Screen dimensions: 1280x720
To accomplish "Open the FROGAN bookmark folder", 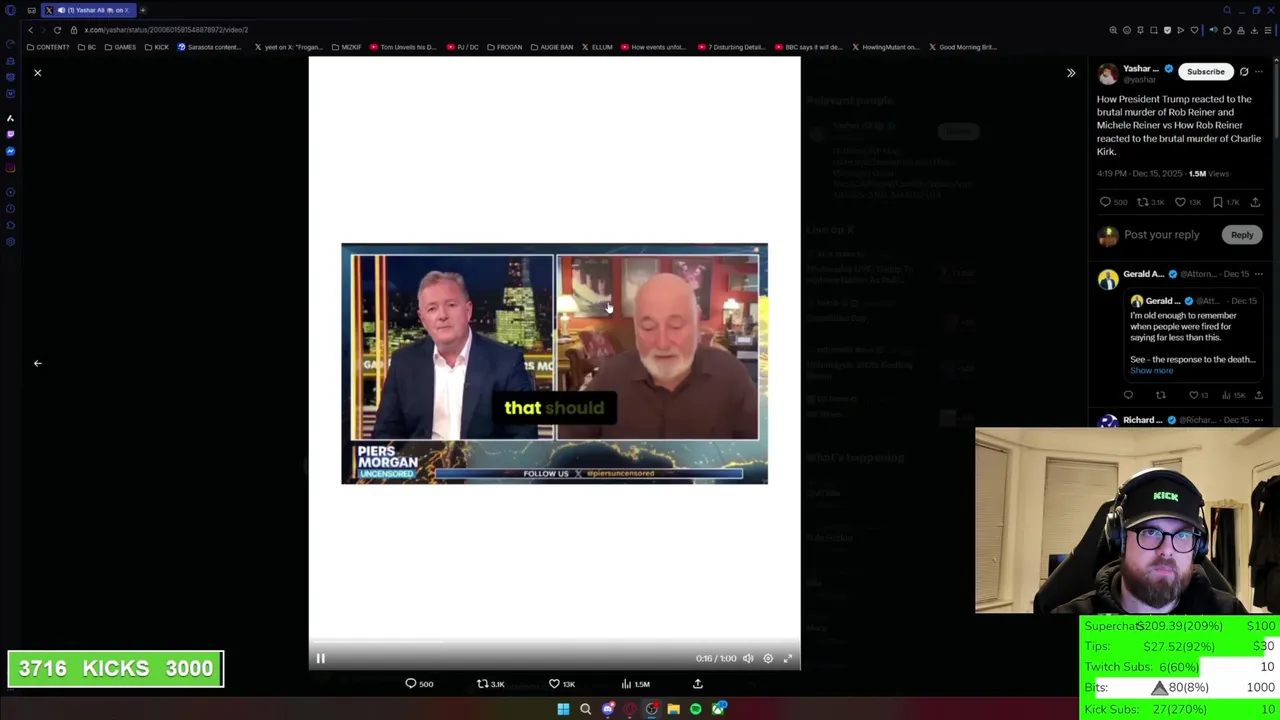I will [503, 47].
